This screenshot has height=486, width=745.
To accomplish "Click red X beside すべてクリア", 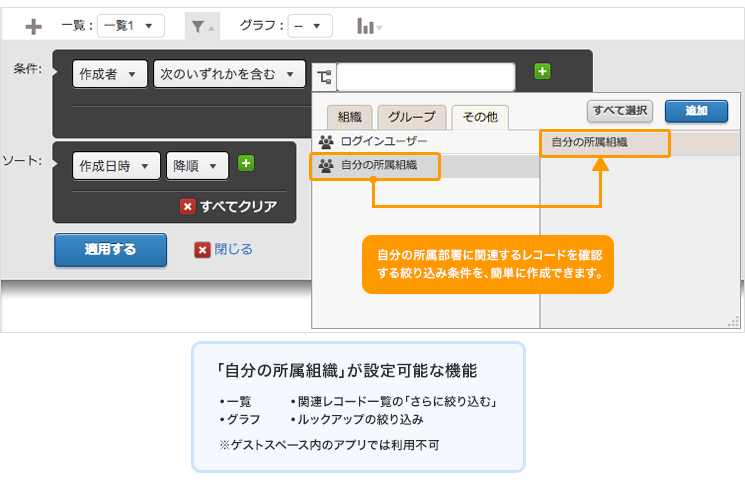I will 187,207.
